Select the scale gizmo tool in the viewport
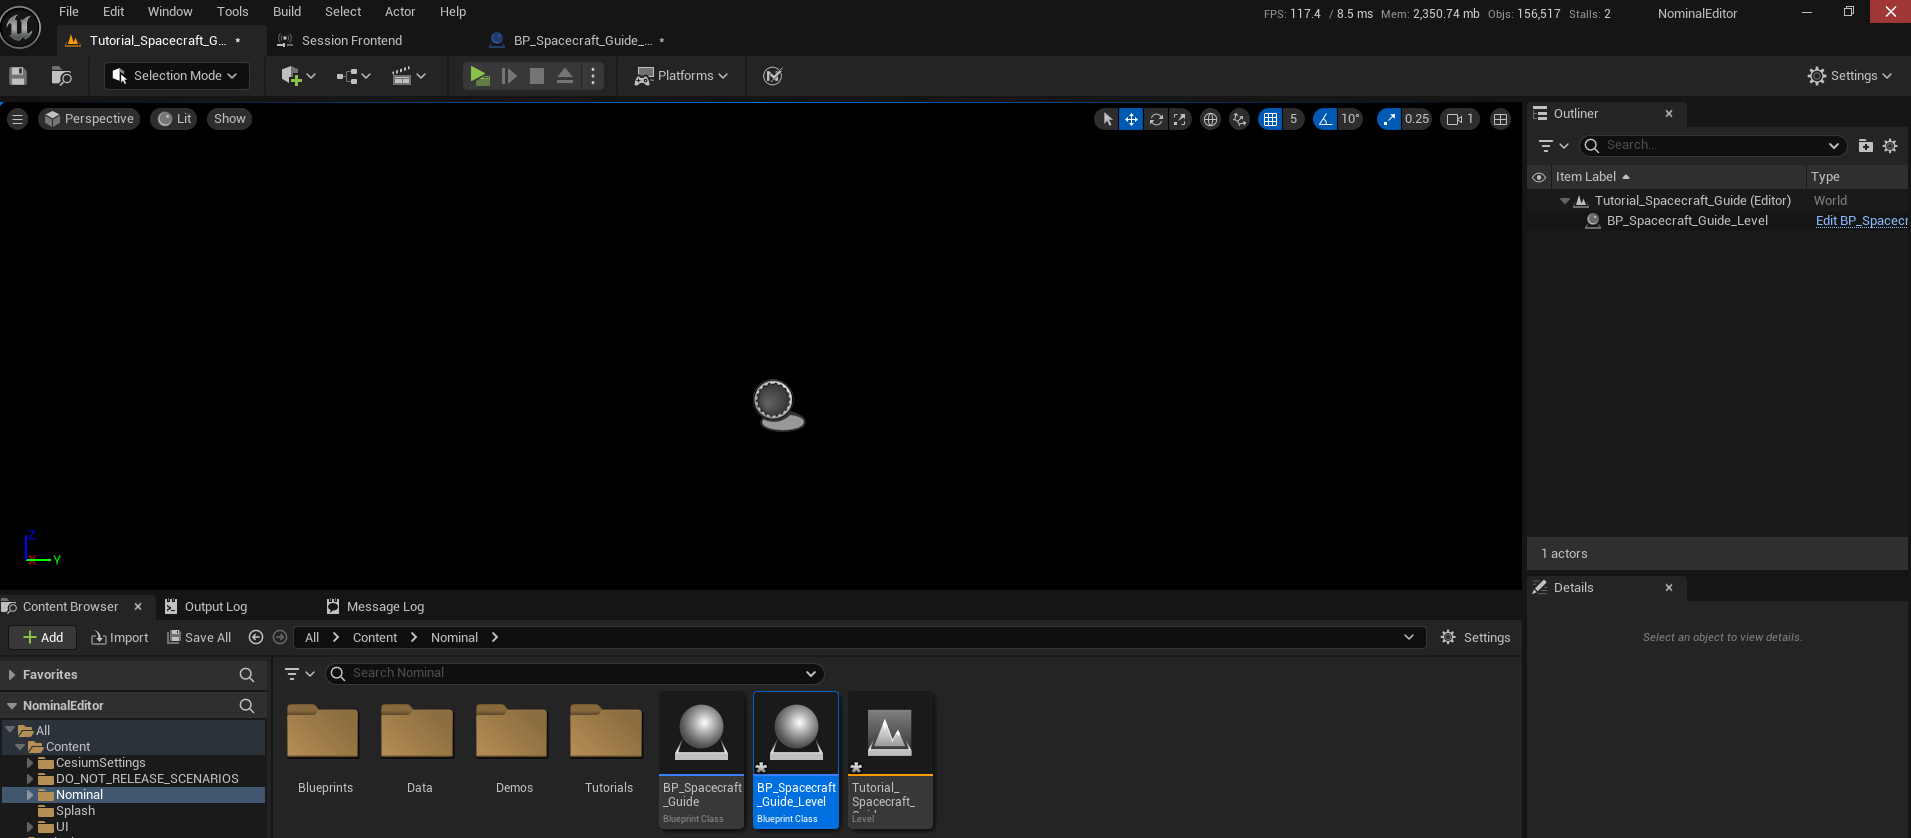 [x=1180, y=119]
